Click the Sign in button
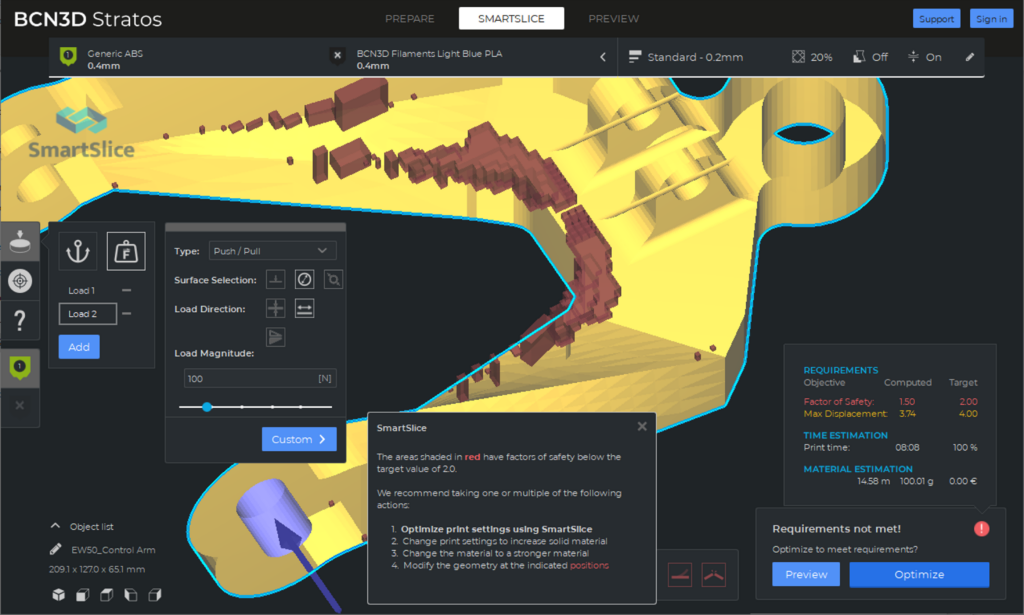This screenshot has height=615, width=1024. [991, 19]
